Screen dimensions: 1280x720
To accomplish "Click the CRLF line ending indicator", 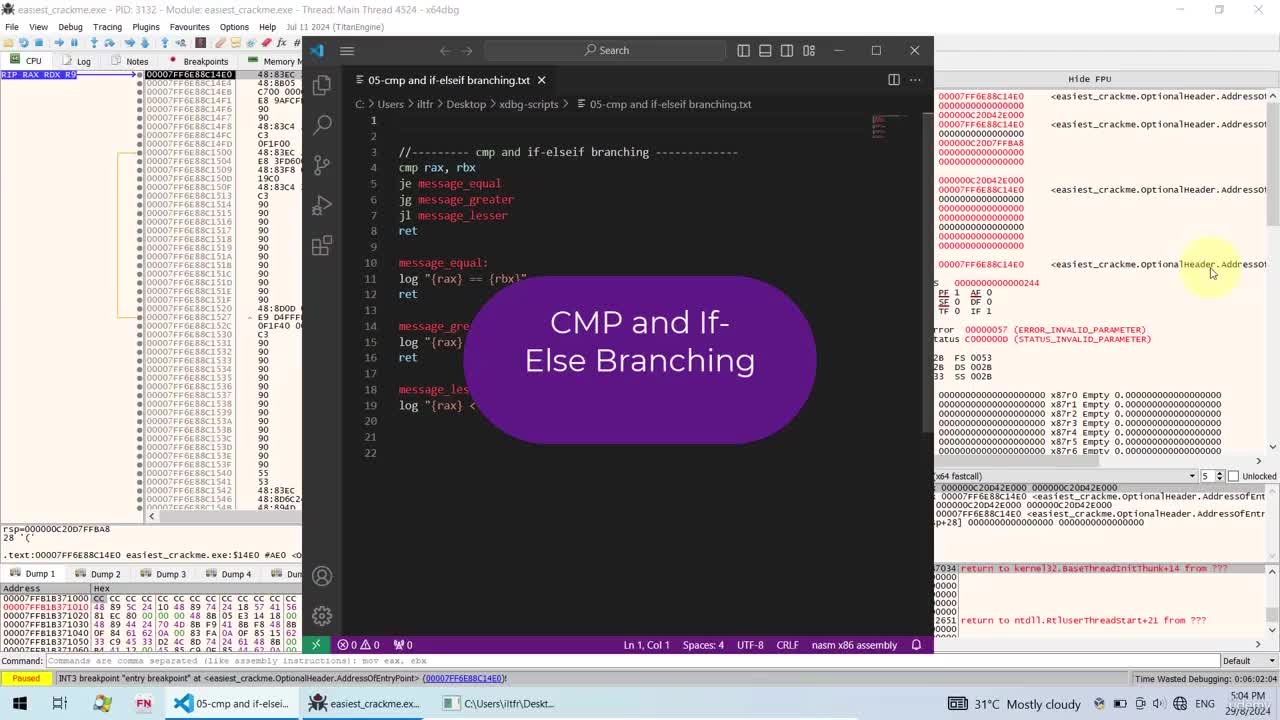I will pos(787,645).
